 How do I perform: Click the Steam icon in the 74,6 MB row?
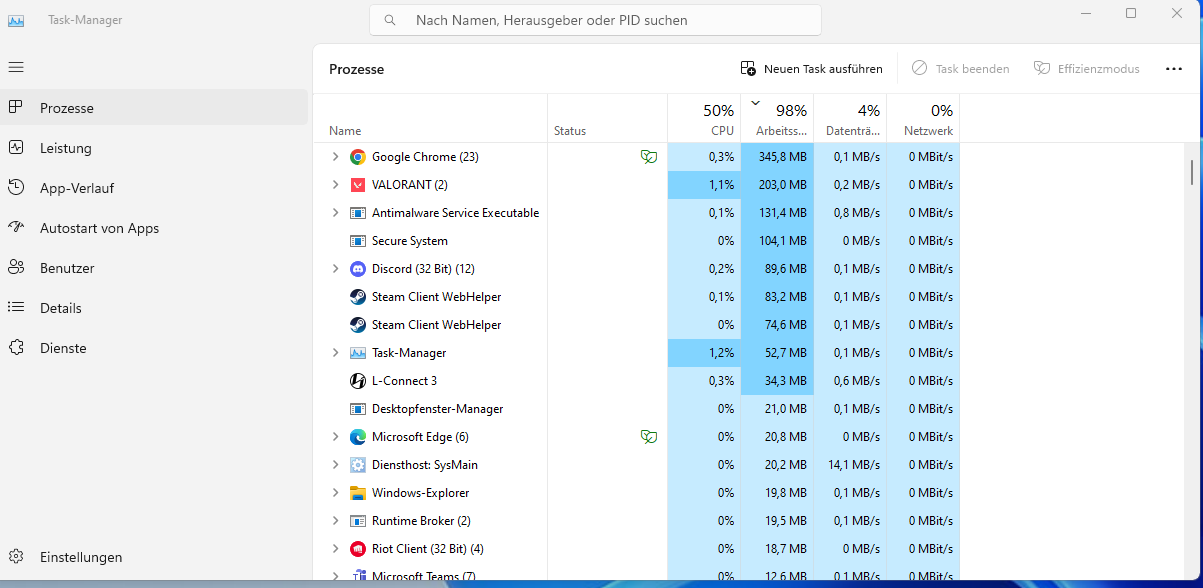click(x=358, y=325)
